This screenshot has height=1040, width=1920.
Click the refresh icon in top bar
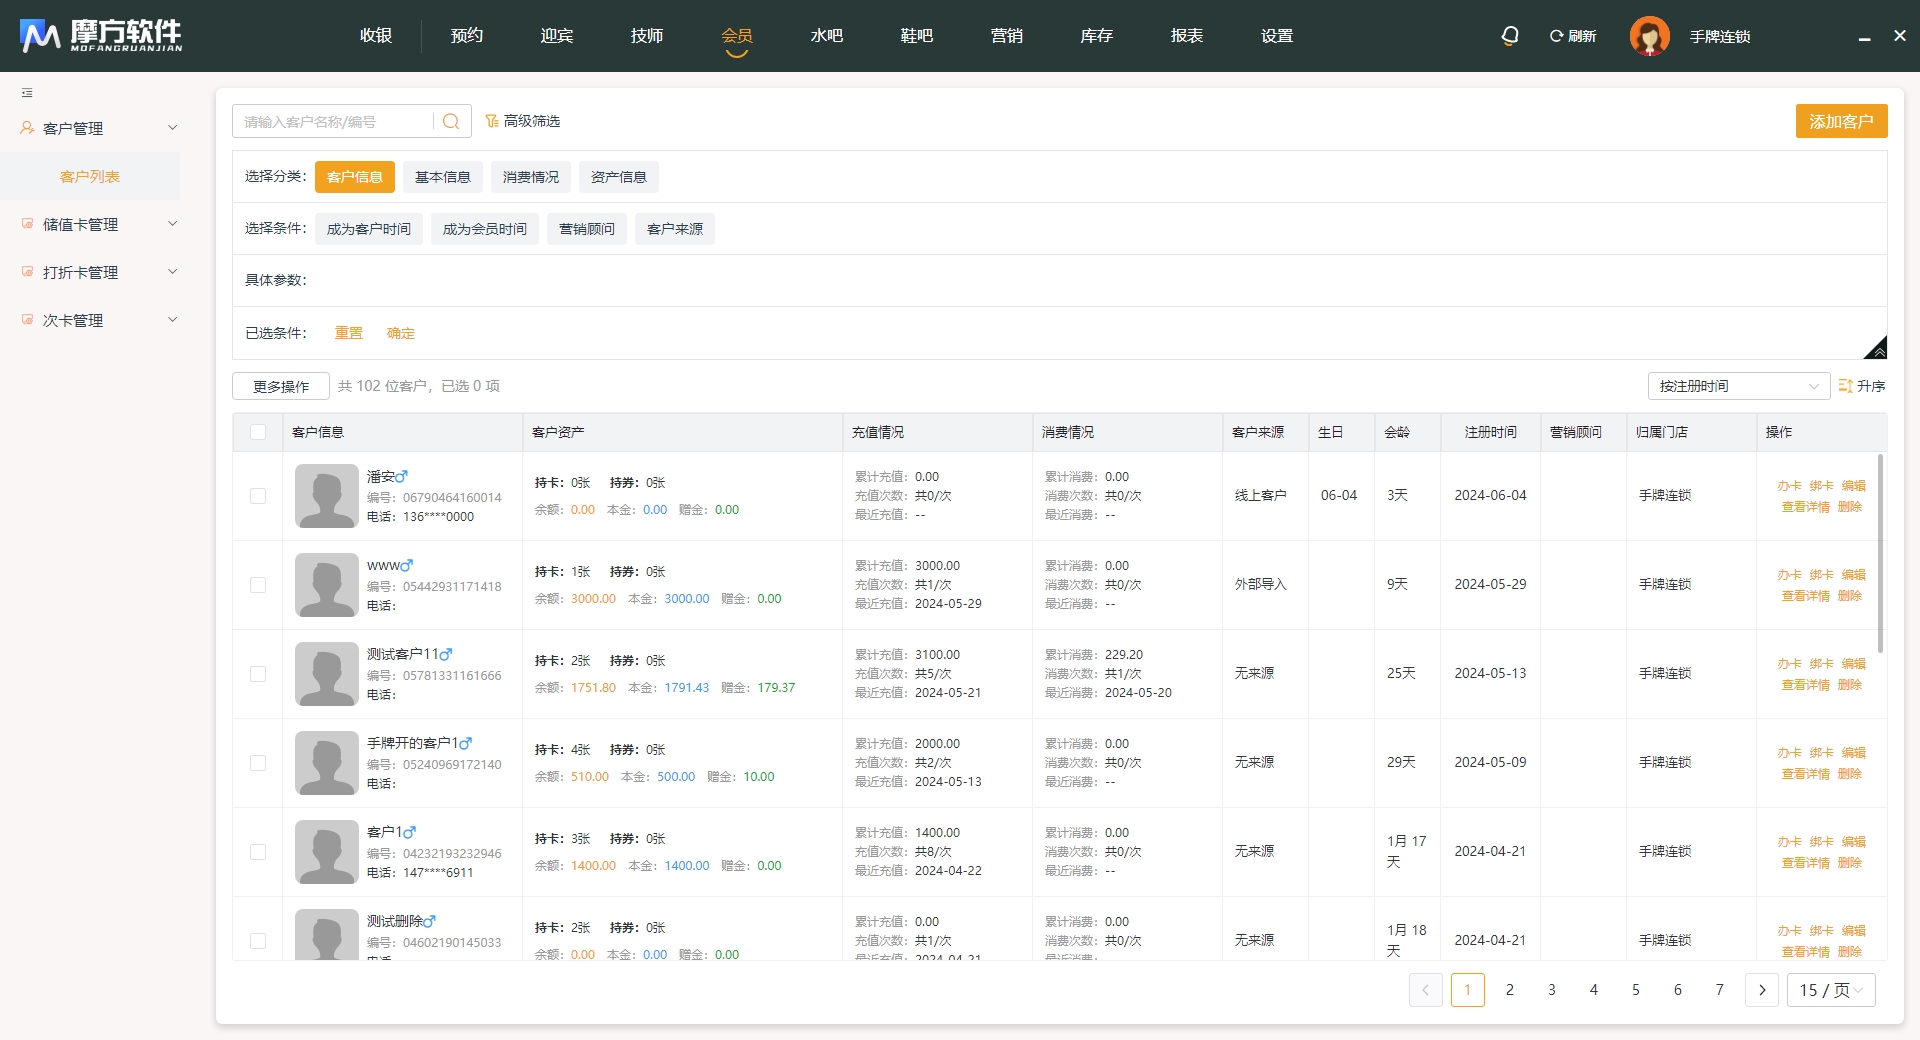pos(1556,36)
